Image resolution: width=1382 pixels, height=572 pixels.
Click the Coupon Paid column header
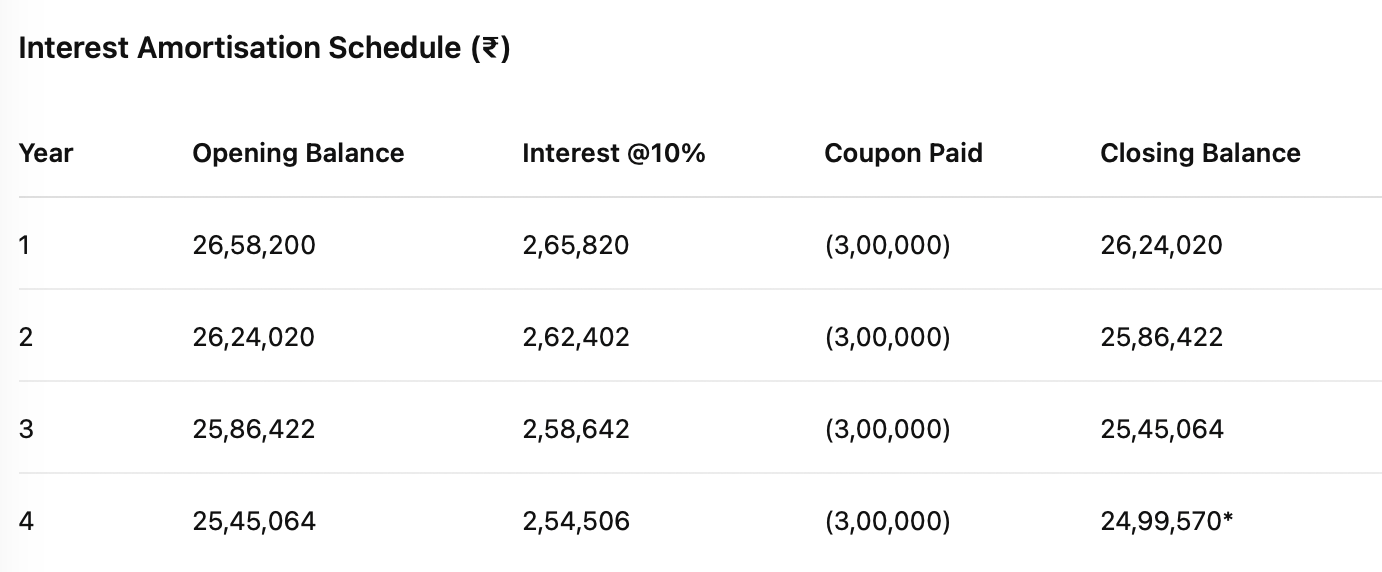point(903,153)
